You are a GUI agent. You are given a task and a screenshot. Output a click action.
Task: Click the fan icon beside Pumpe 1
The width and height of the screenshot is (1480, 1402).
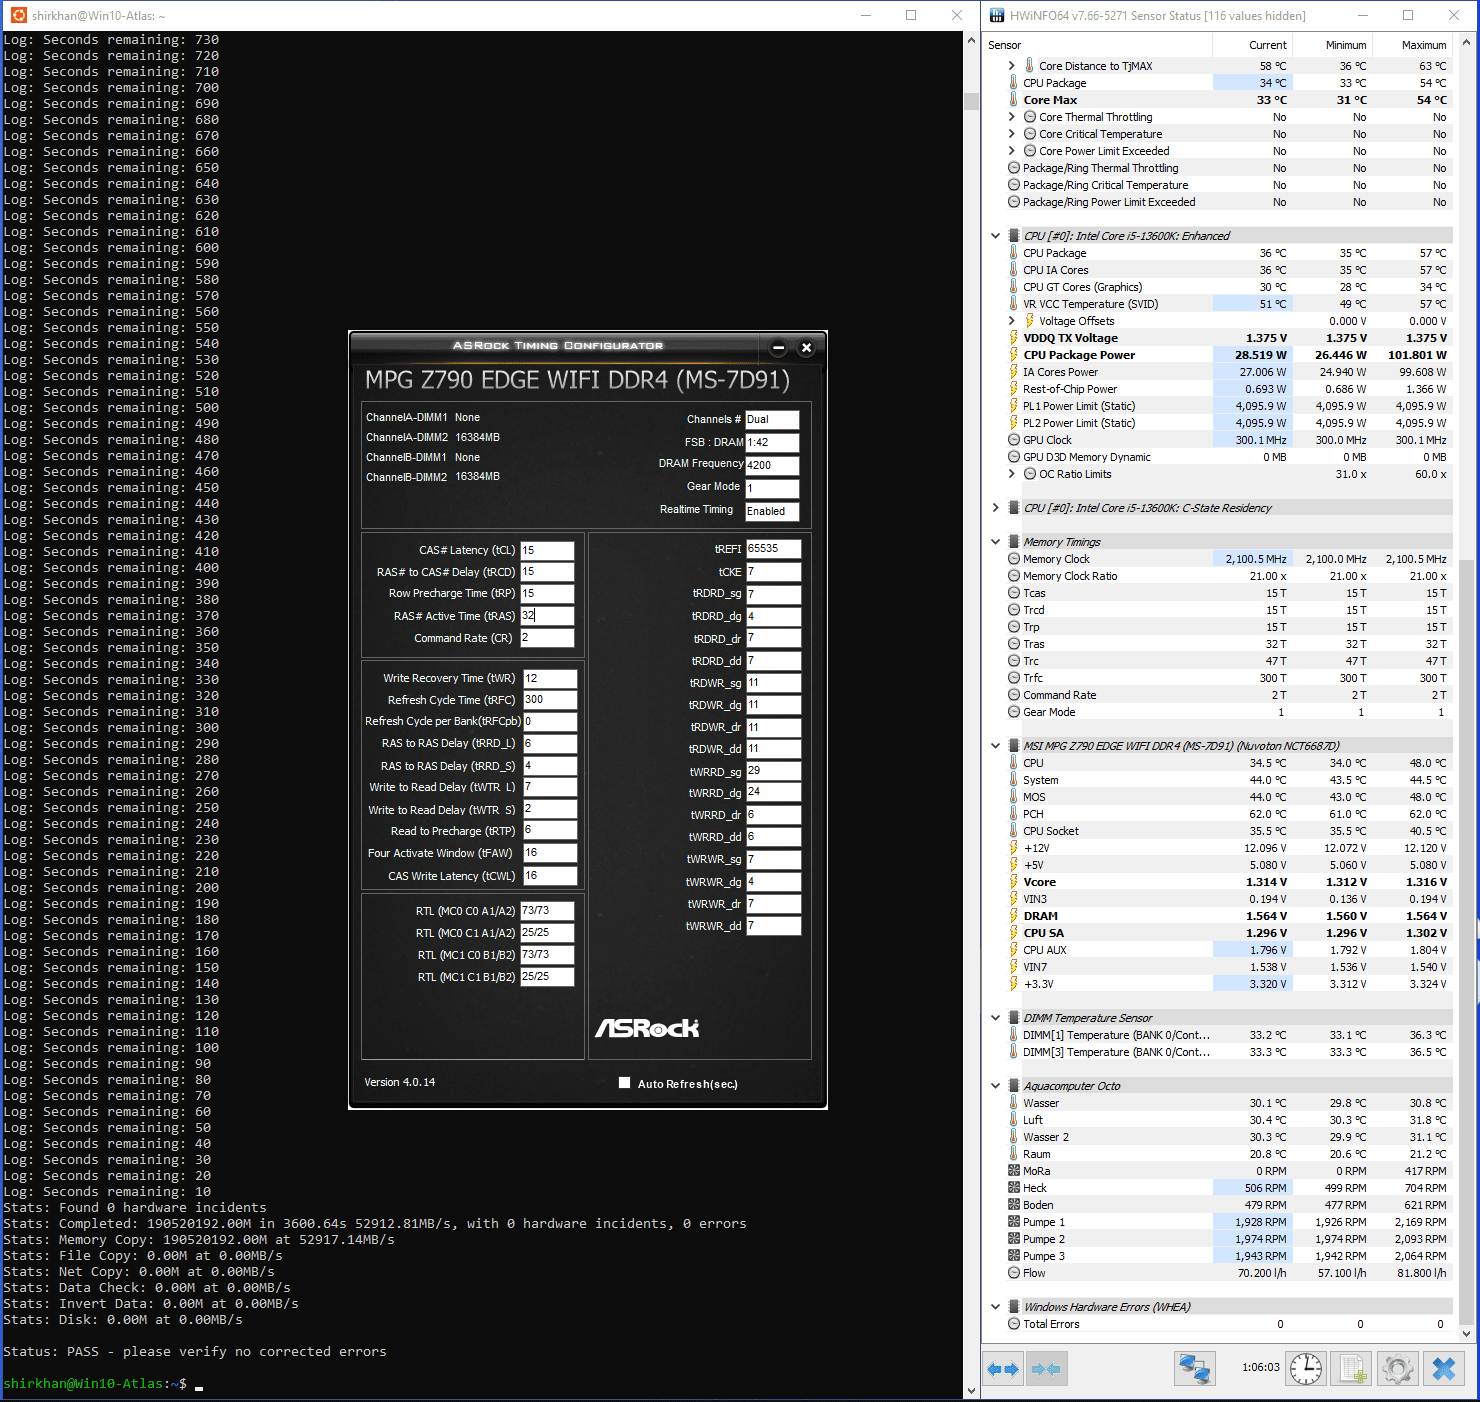pos(1014,1222)
